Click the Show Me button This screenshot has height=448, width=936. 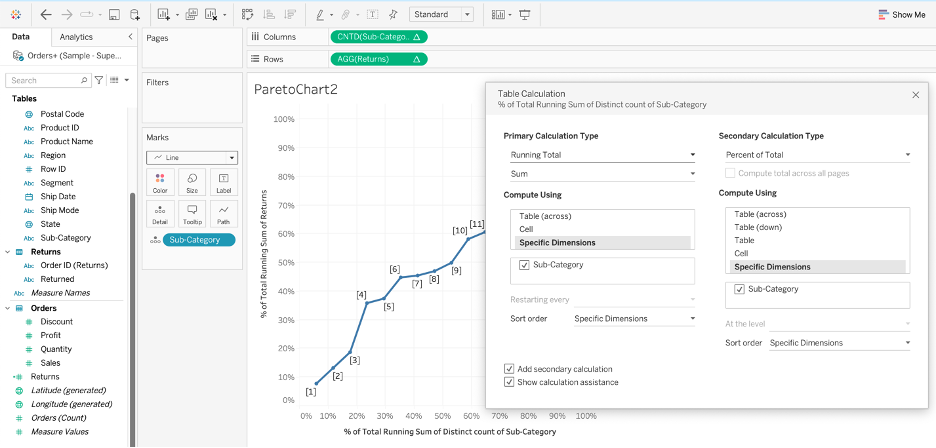pyautogui.click(x=901, y=15)
